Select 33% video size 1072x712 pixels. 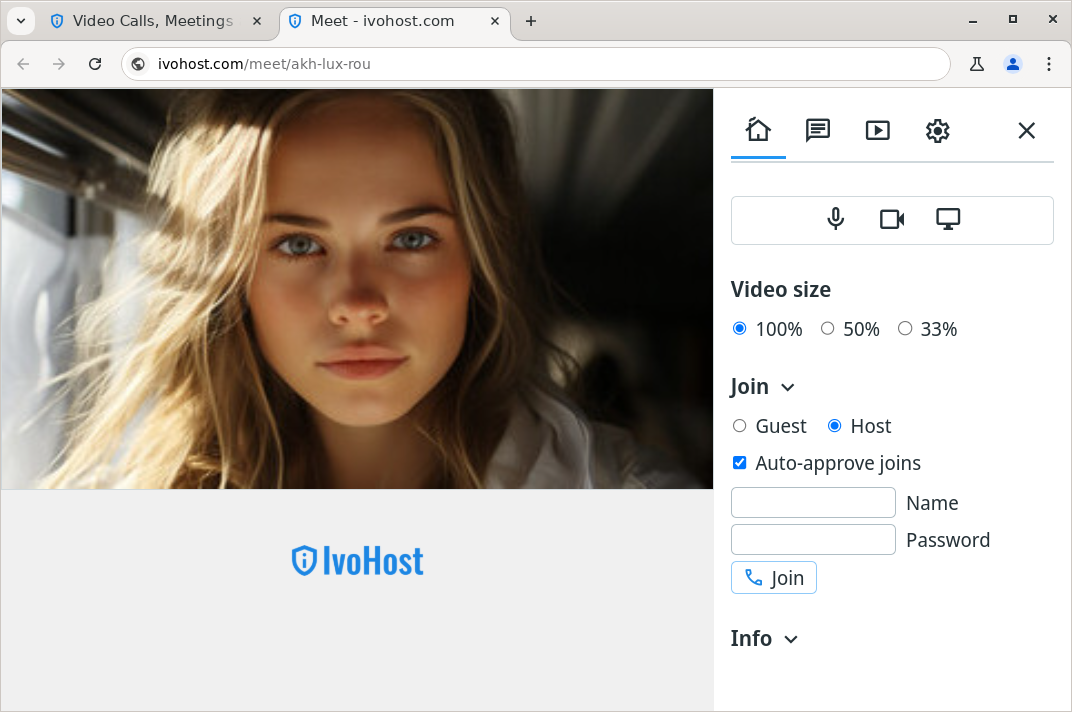(904, 328)
